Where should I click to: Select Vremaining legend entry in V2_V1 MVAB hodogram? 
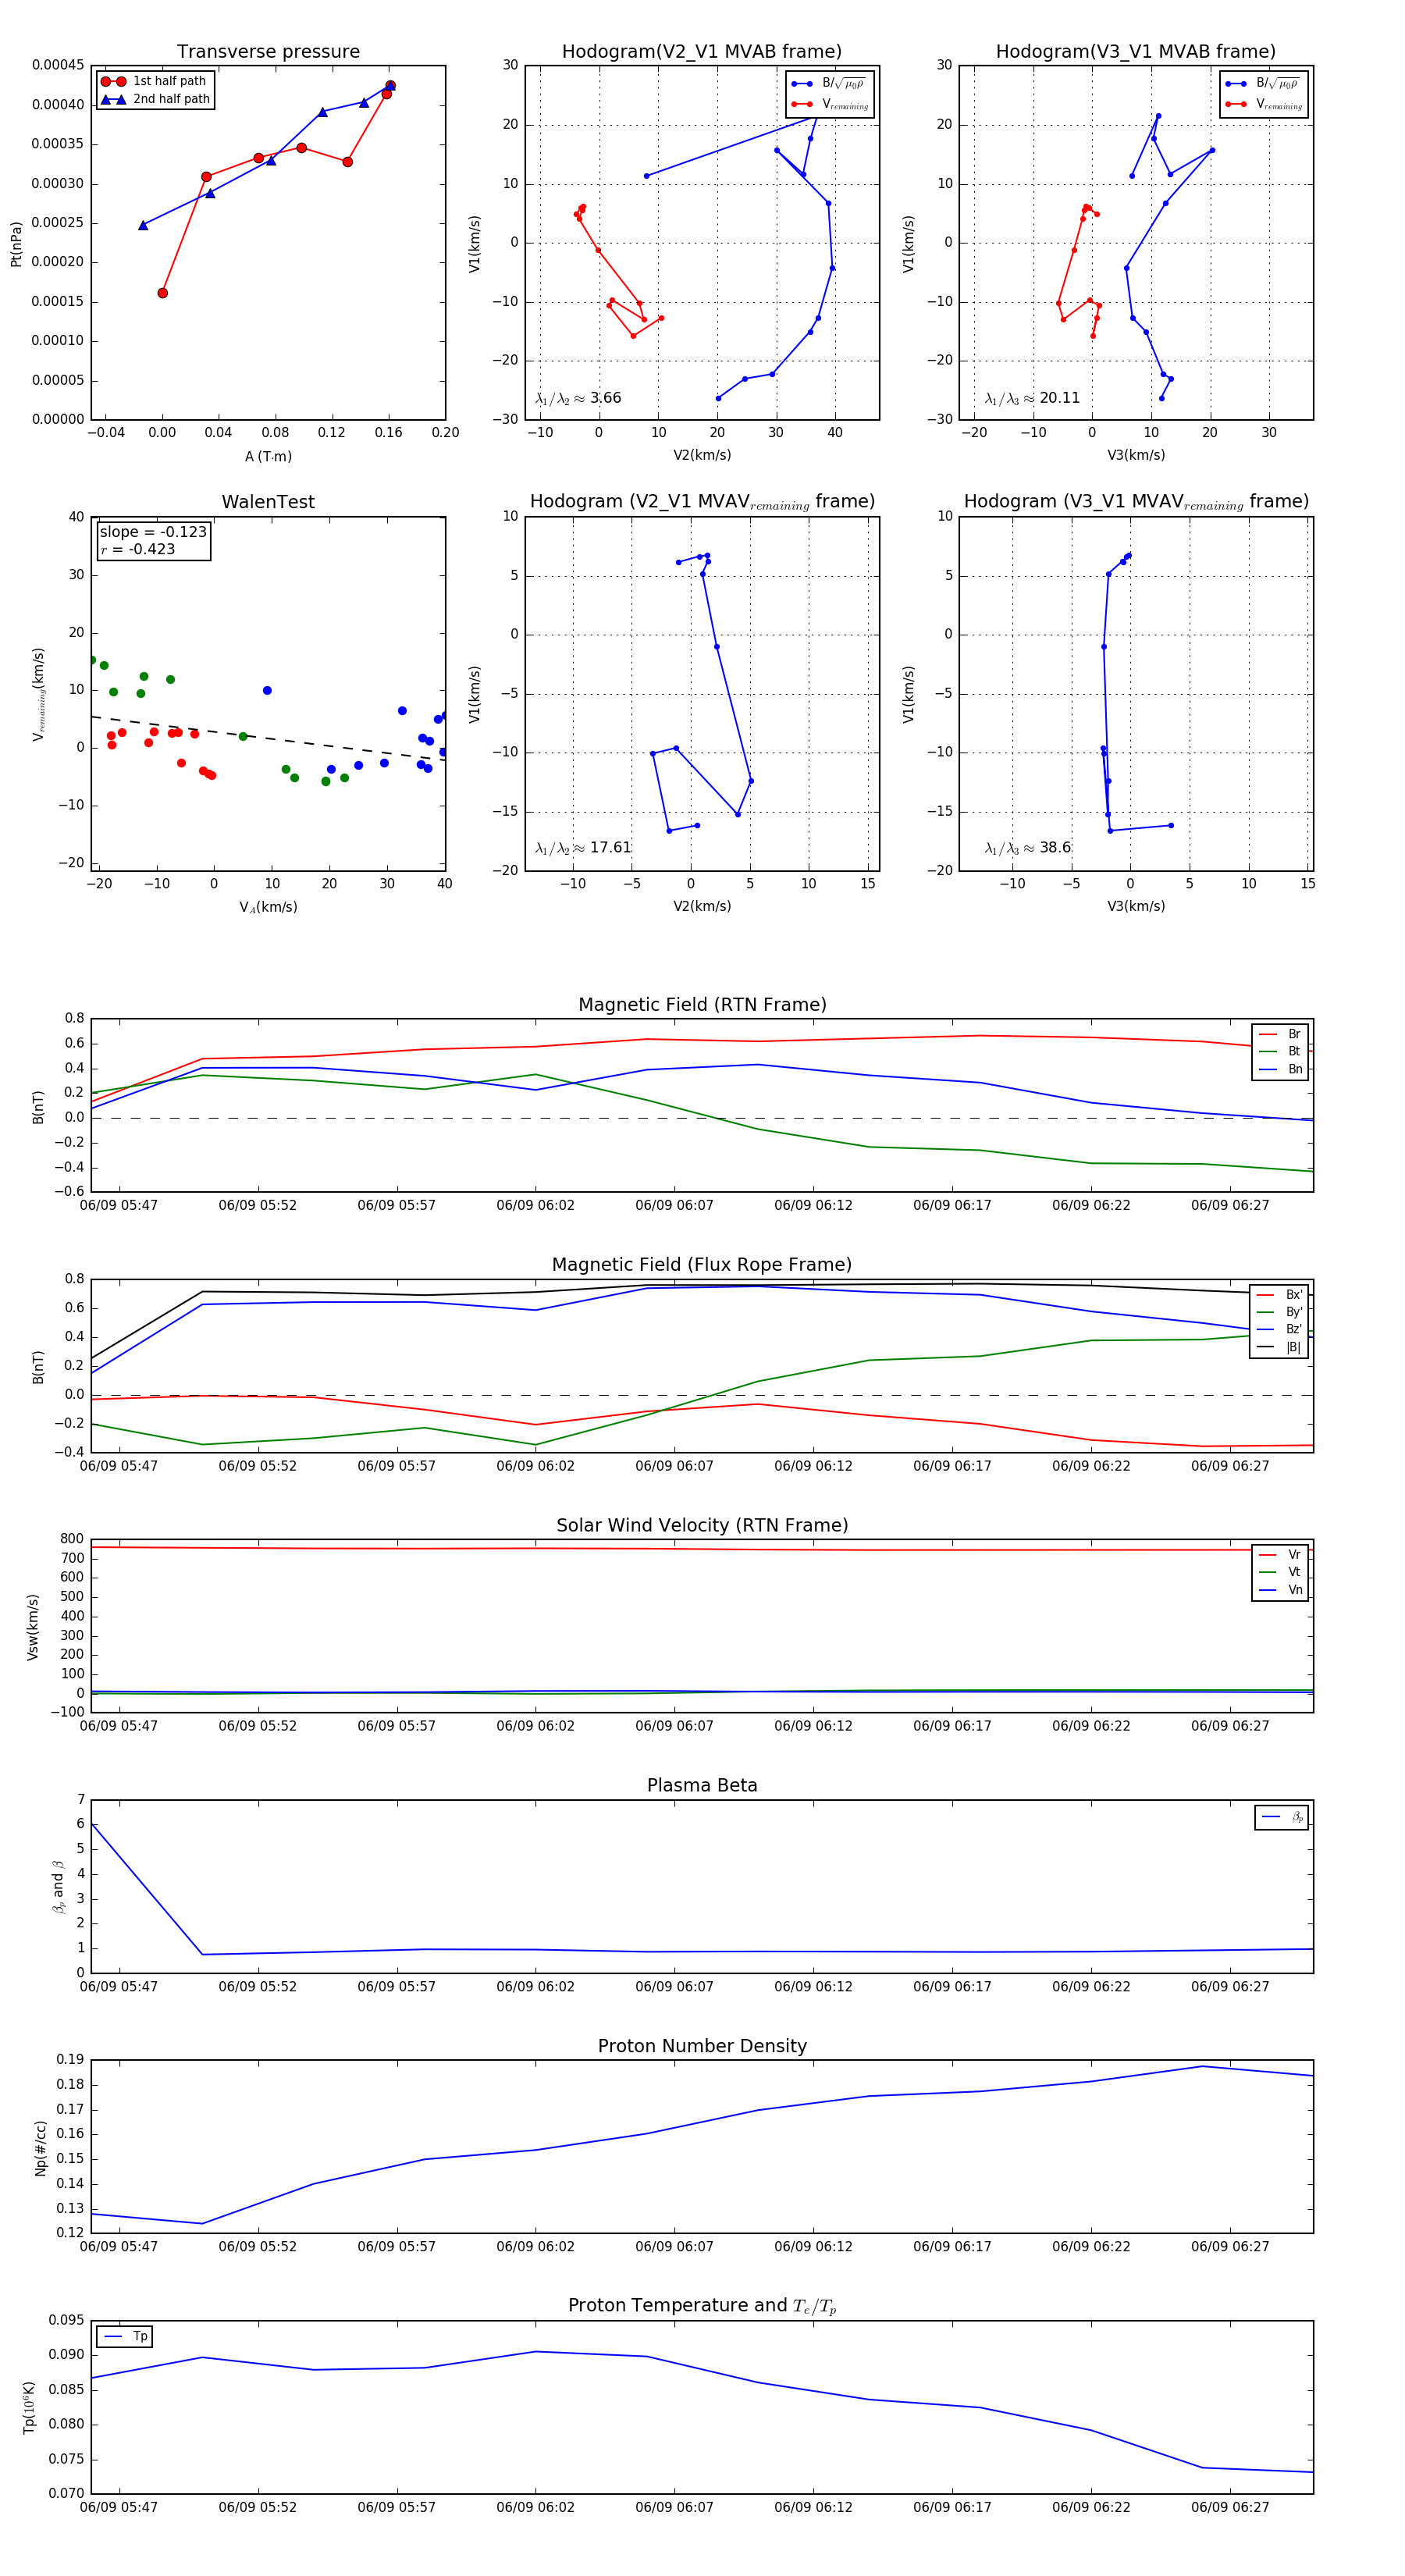coord(830,104)
